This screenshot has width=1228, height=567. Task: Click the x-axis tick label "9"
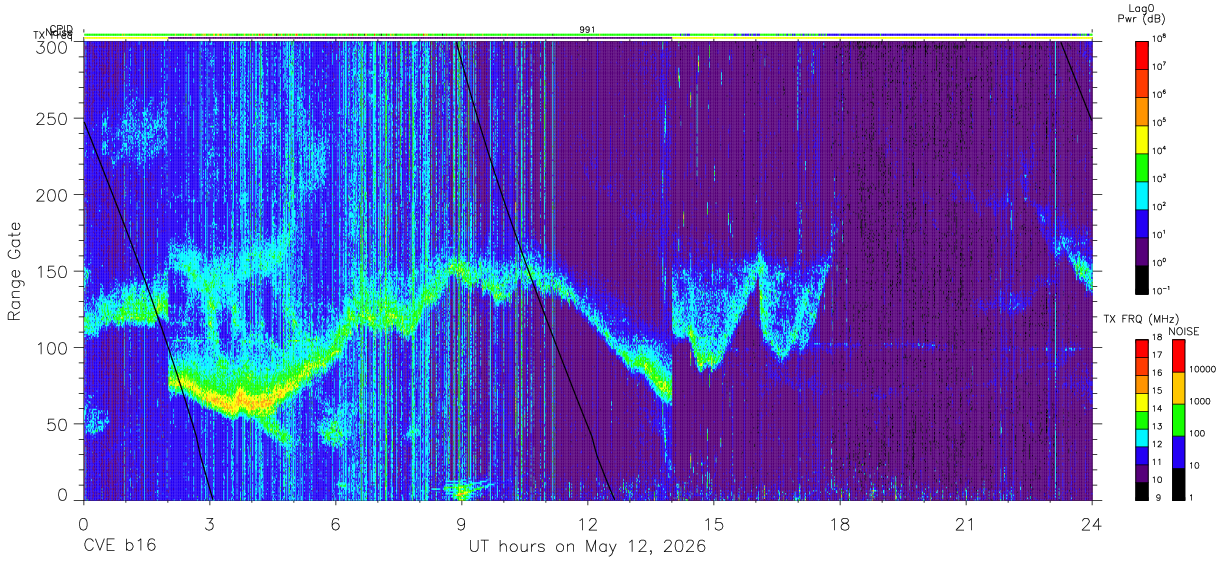coord(461,524)
